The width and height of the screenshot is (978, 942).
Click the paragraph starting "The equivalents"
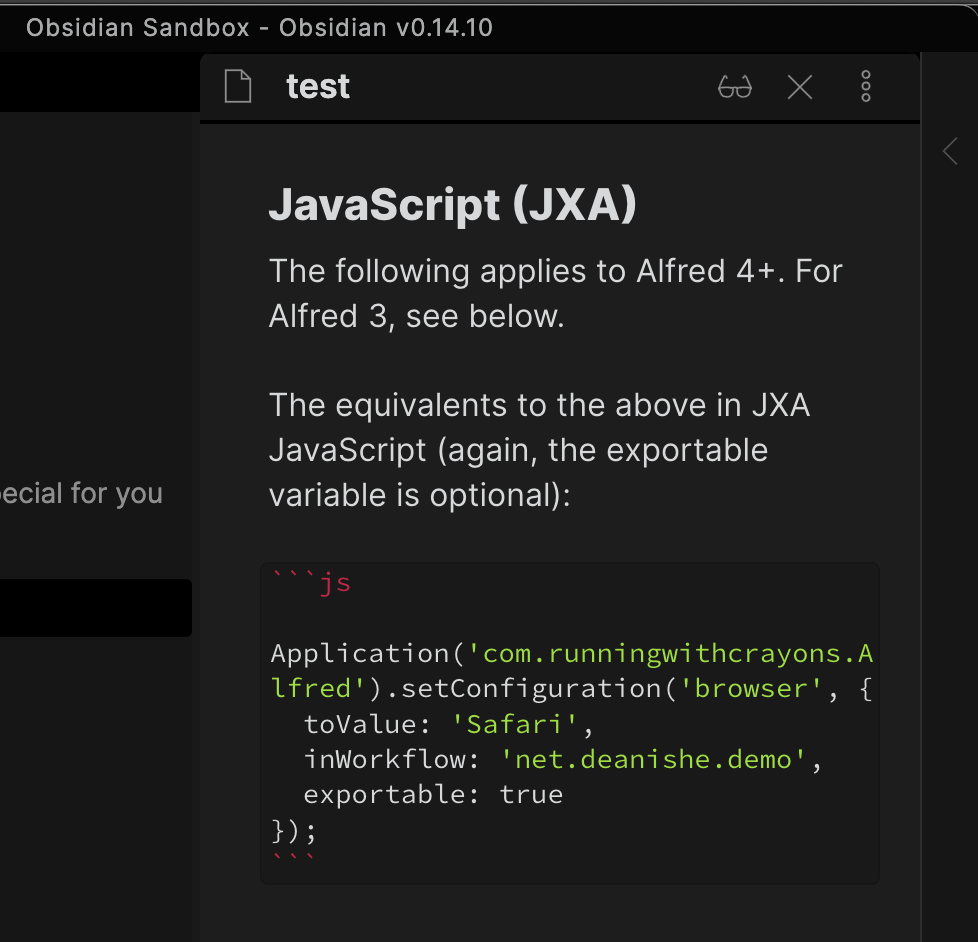click(539, 450)
